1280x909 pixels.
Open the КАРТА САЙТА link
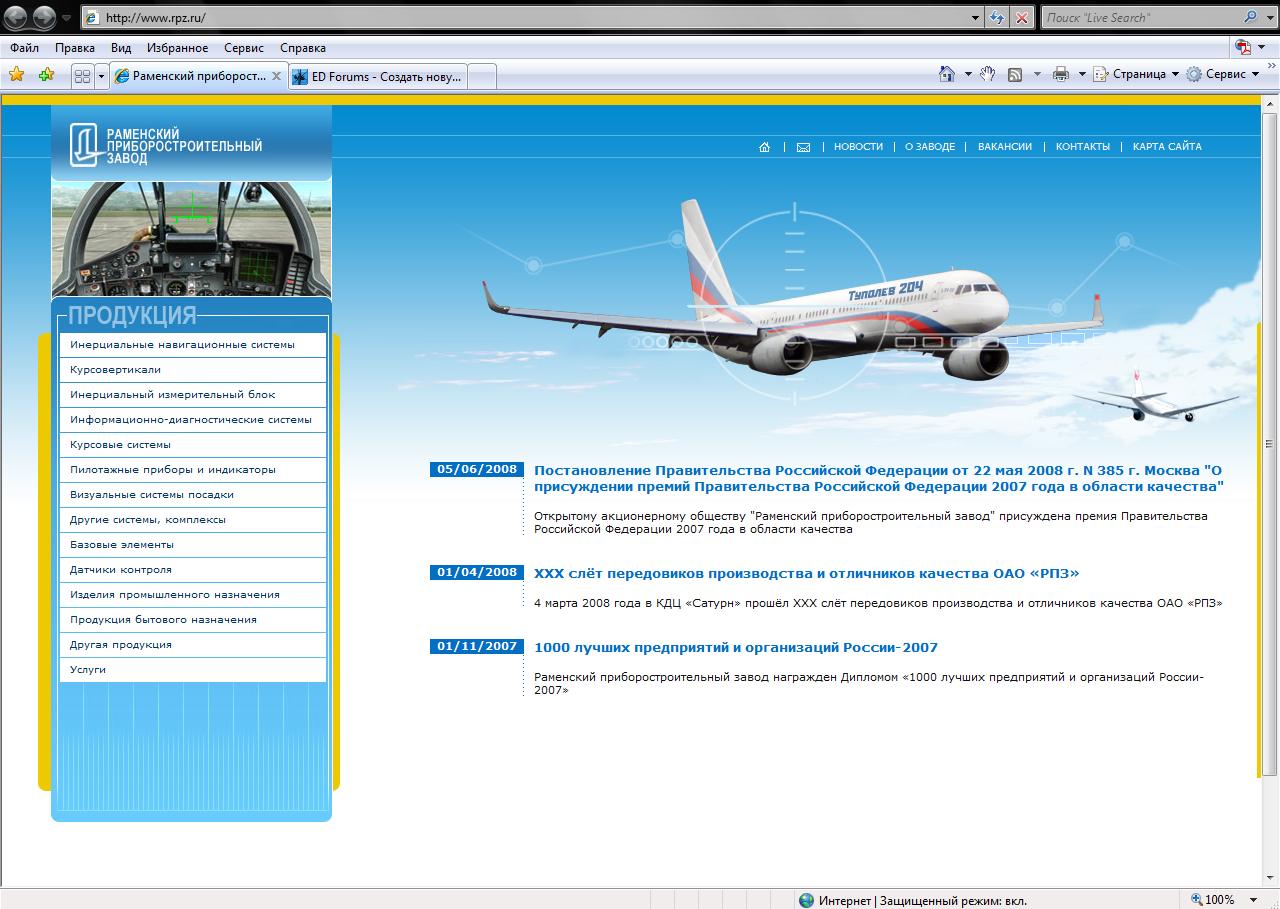coord(1167,147)
